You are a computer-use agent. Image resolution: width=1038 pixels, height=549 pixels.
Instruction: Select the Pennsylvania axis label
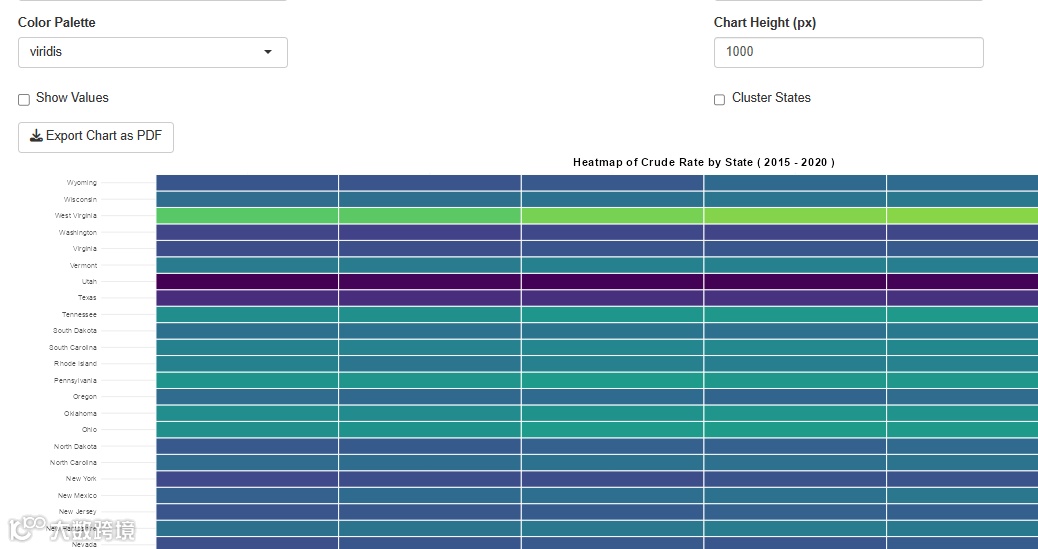(x=75, y=381)
